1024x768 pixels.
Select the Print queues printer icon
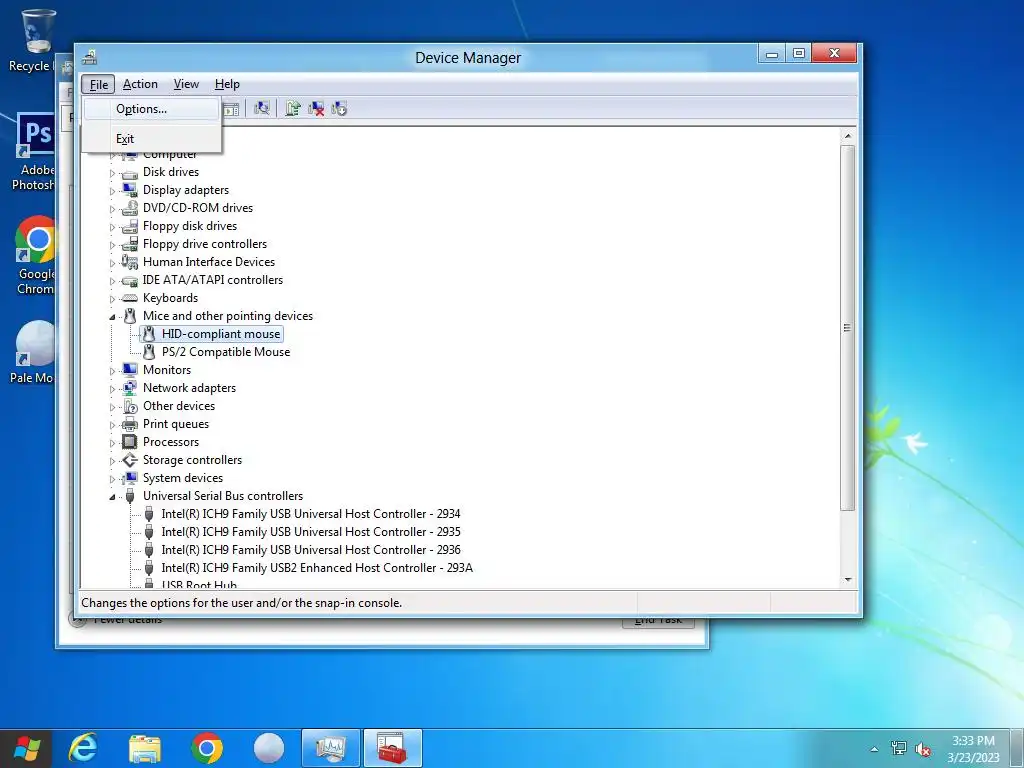pos(130,424)
